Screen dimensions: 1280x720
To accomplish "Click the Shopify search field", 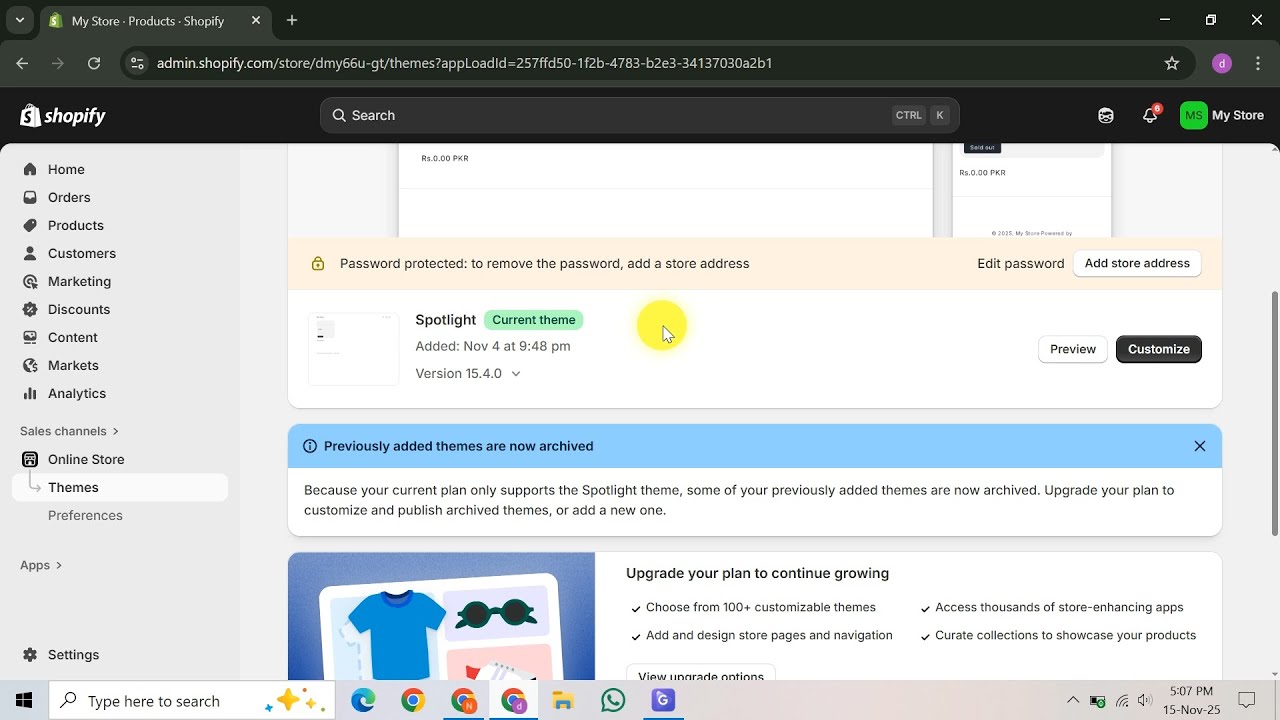I will point(640,115).
